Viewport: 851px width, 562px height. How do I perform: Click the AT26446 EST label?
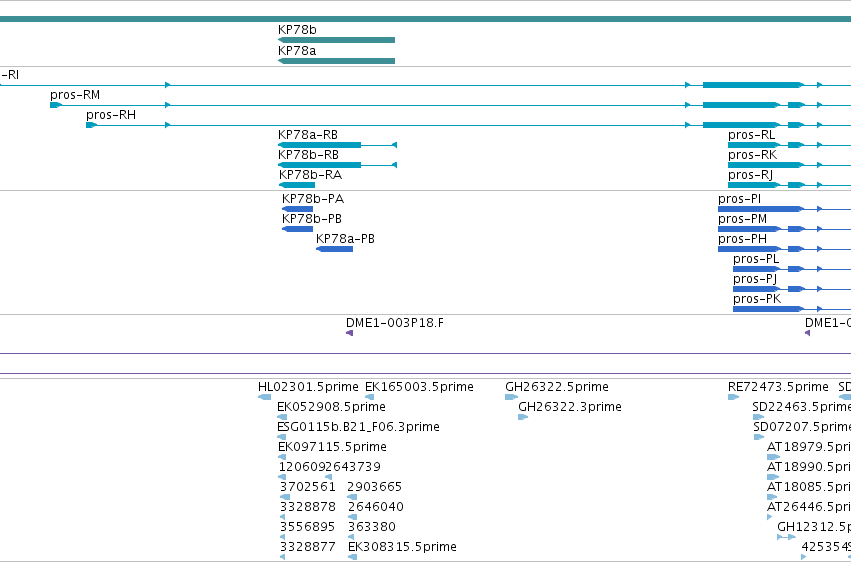[x=809, y=507]
